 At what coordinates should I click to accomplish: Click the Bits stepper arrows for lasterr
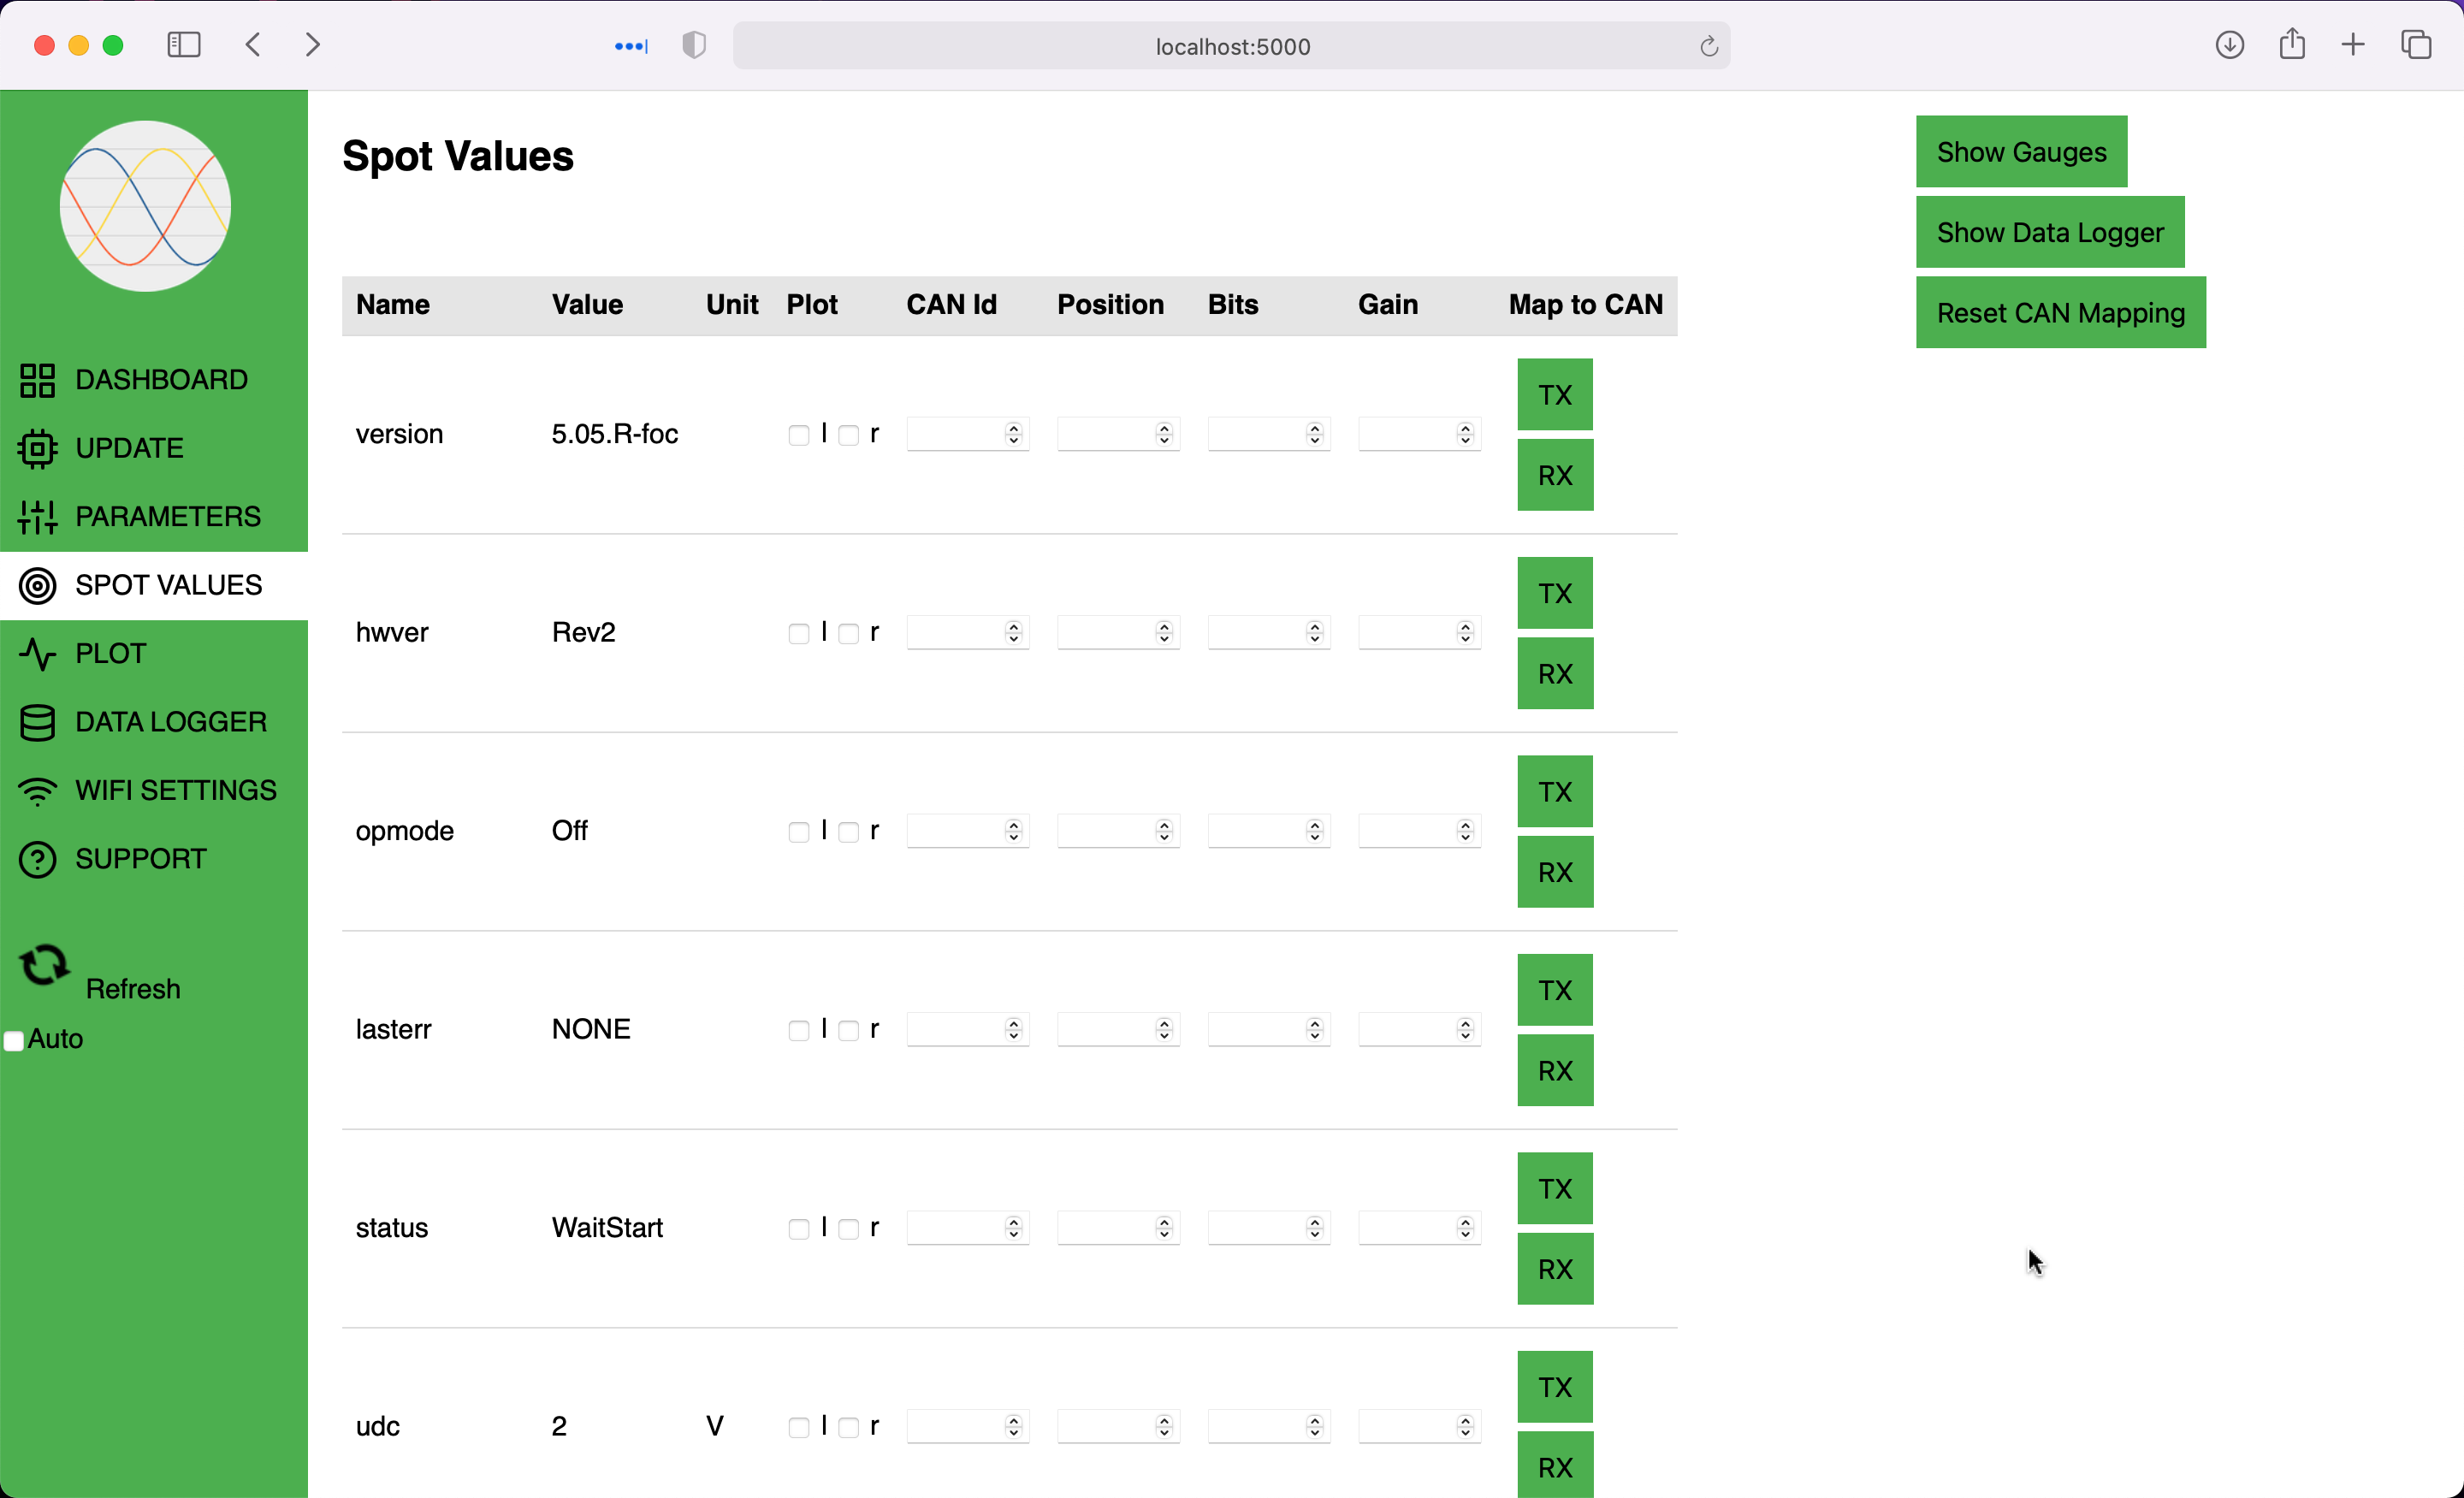tap(1314, 1030)
